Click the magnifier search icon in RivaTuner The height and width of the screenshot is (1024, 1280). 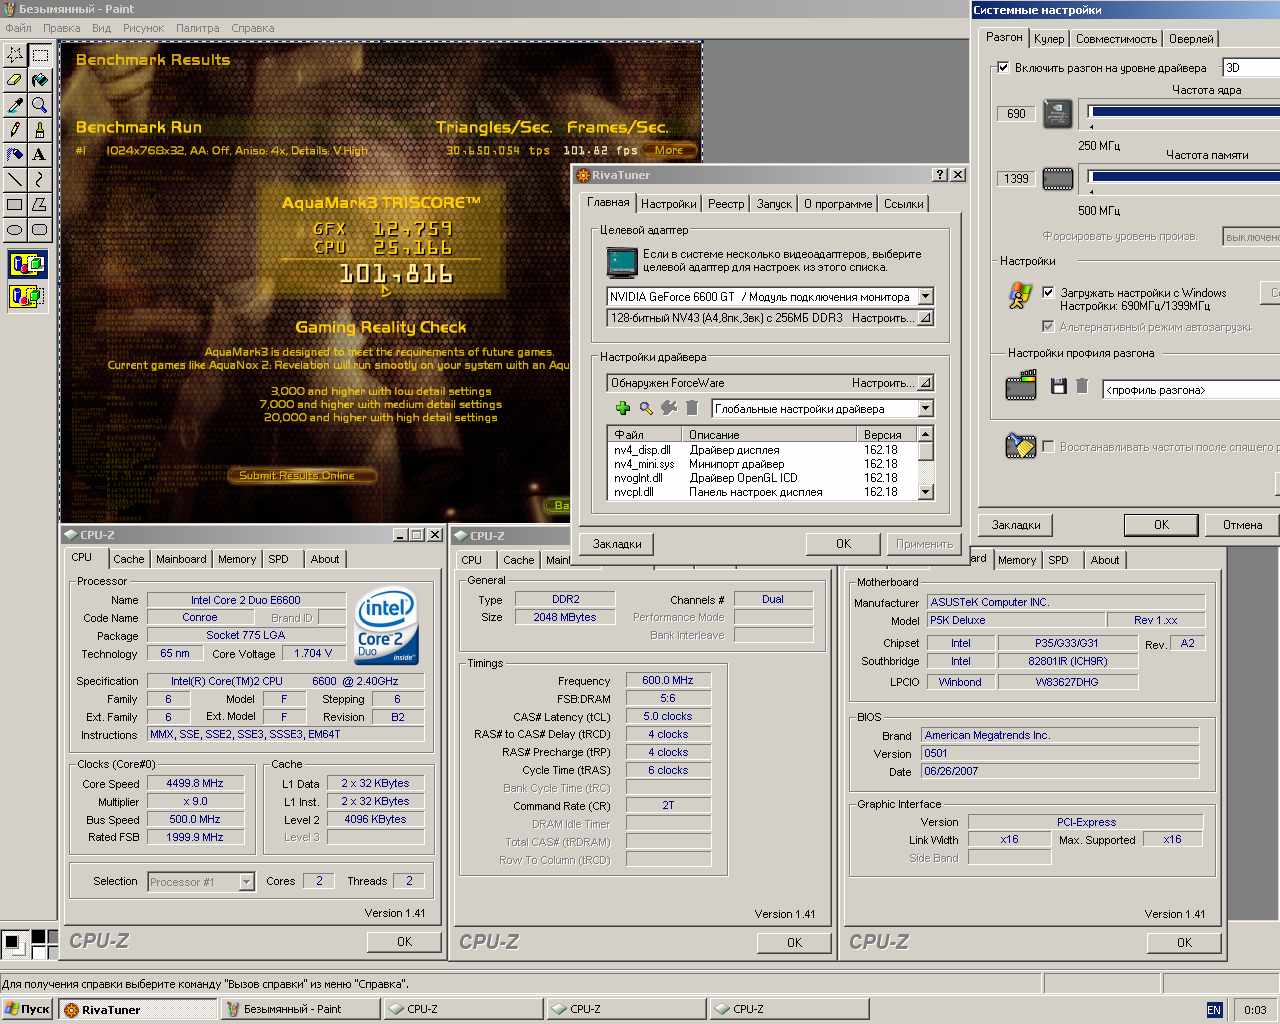click(646, 408)
